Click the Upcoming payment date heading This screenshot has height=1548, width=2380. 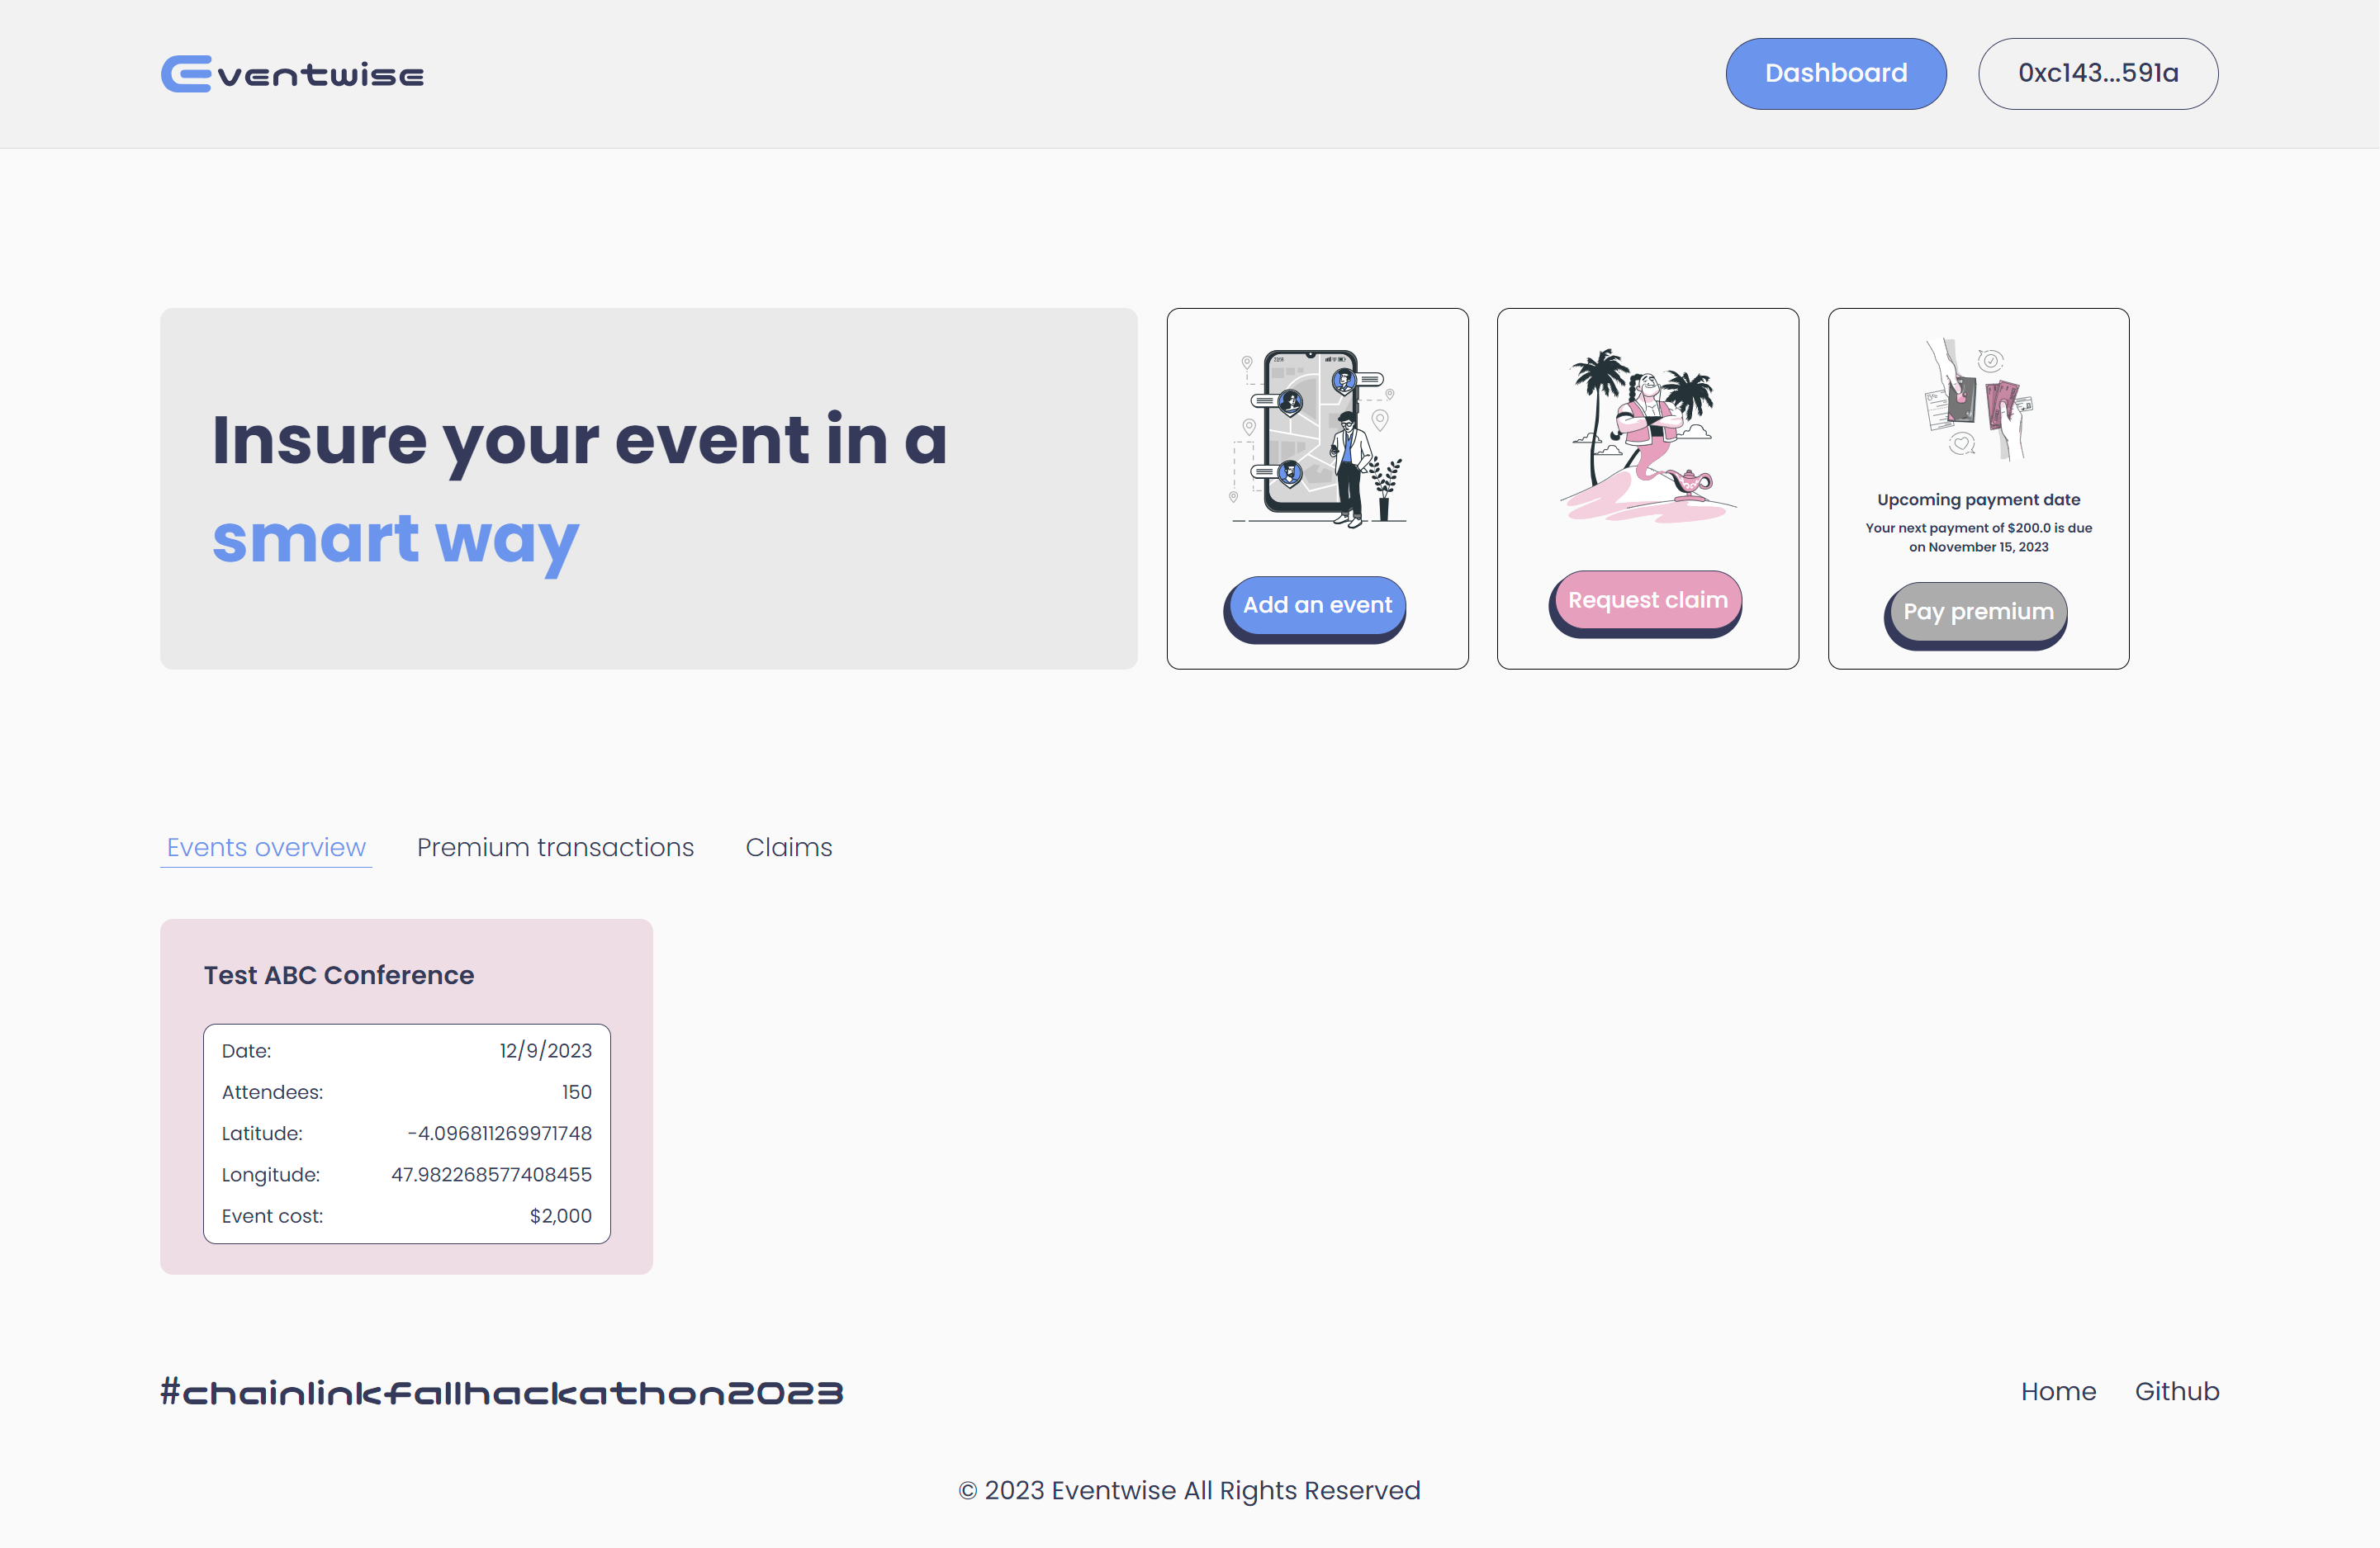tap(1977, 500)
